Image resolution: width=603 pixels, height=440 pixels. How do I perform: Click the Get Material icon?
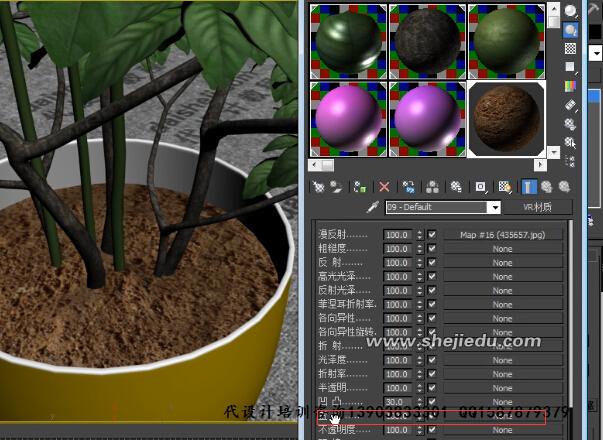(319, 186)
